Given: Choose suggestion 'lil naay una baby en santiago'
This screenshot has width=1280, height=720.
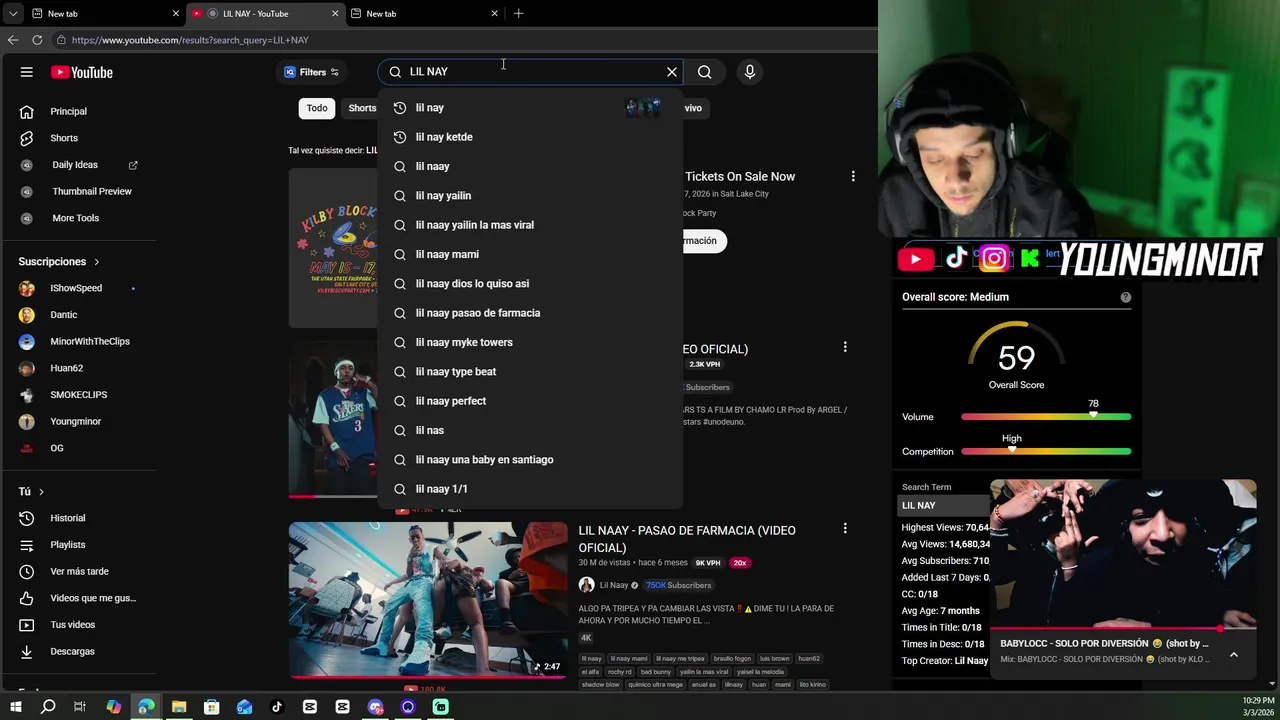Looking at the screenshot, I should (530, 460).
